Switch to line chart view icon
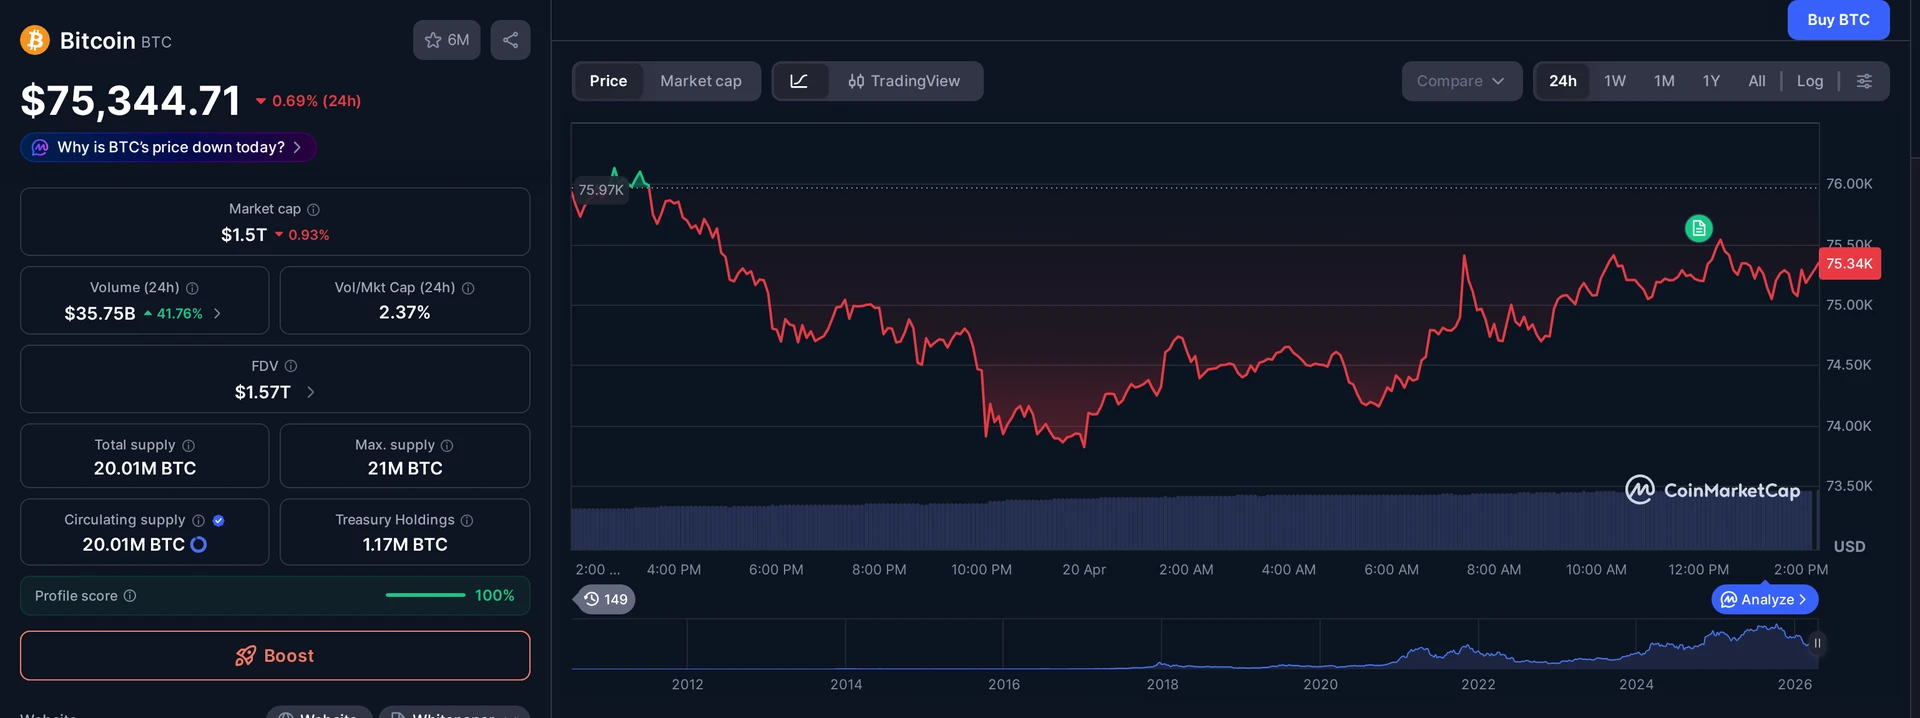1920x718 pixels. (x=799, y=81)
